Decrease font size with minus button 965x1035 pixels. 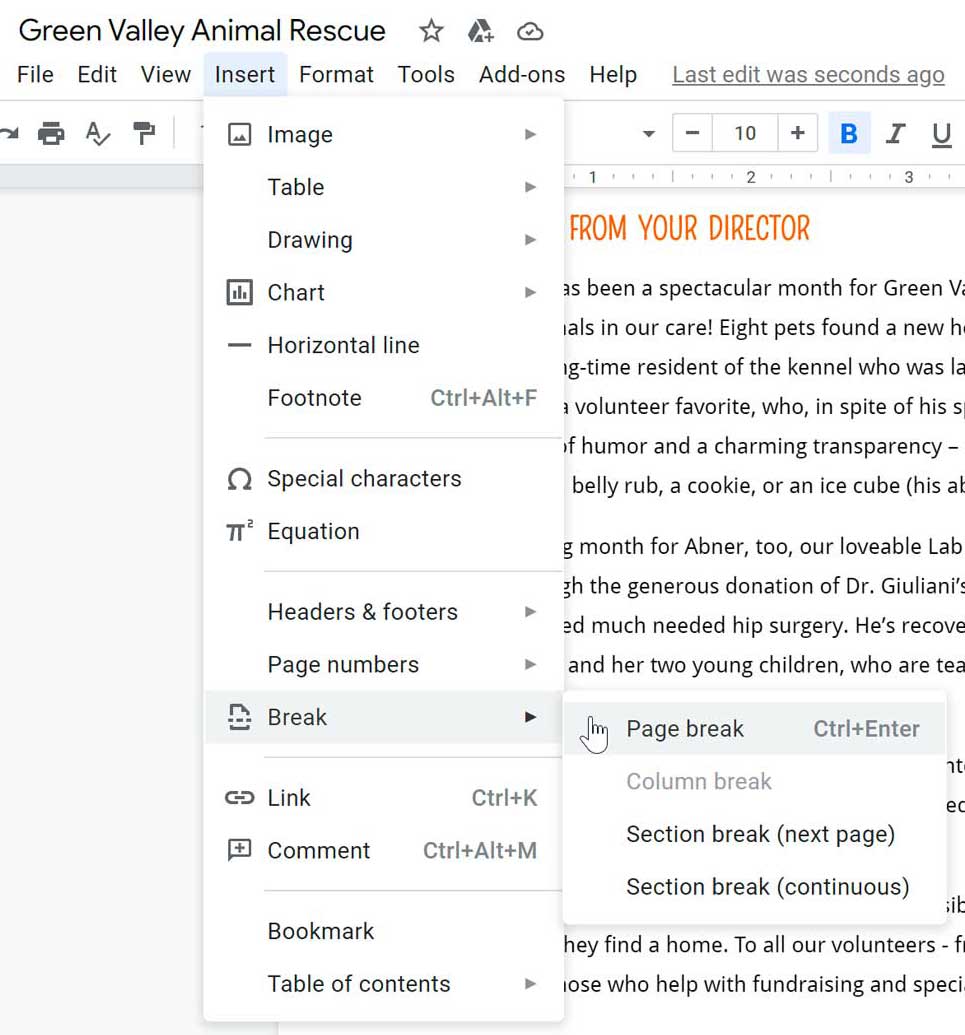(x=692, y=133)
